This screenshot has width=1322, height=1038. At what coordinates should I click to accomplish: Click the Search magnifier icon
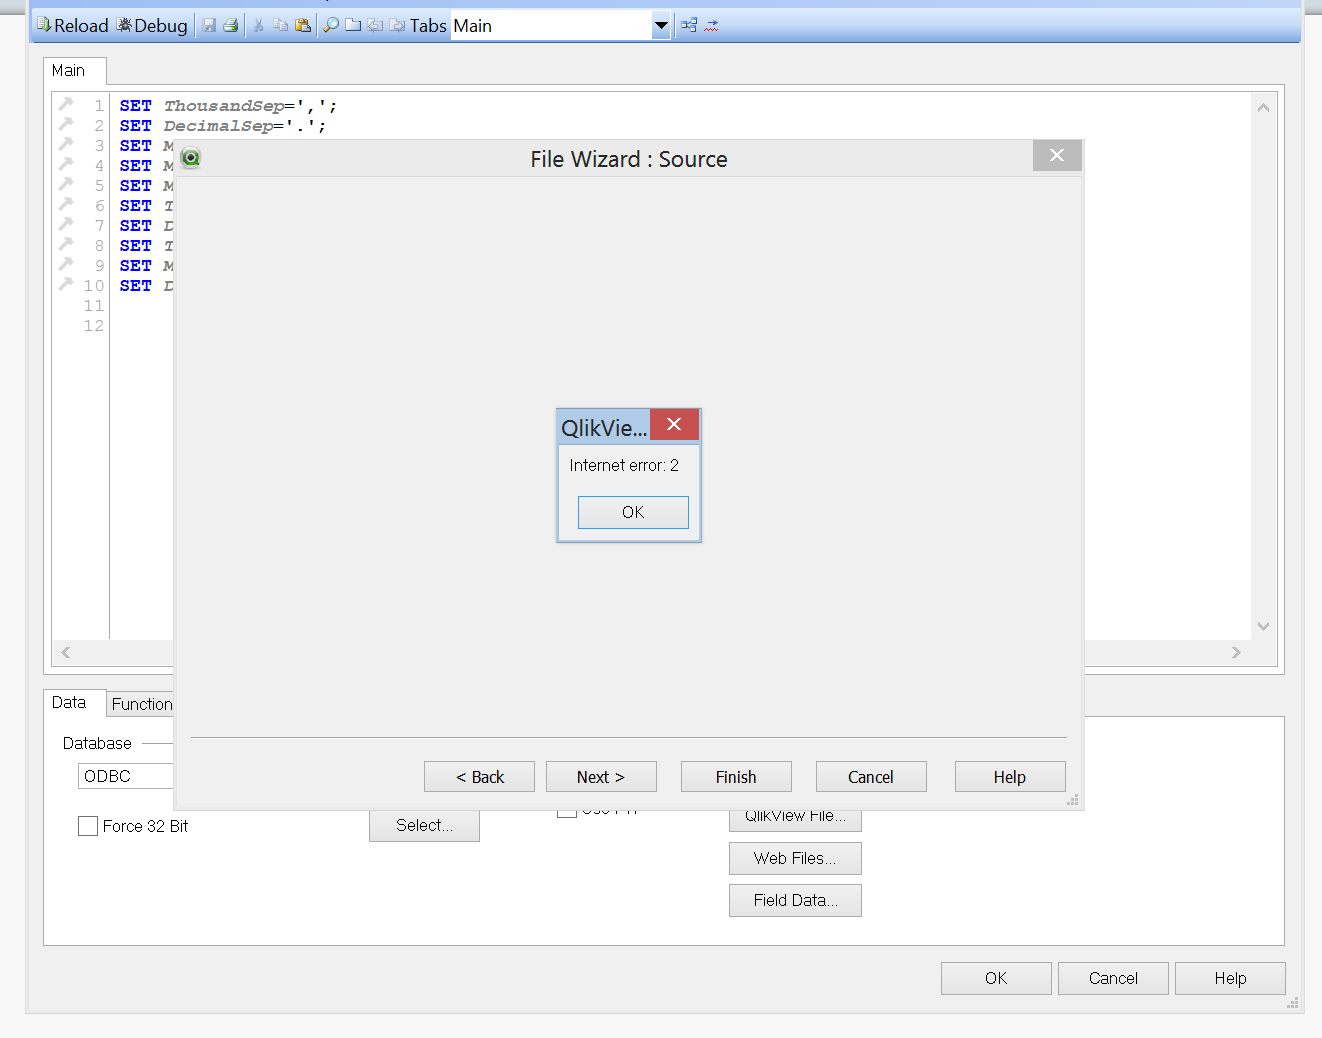click(x=331, y=25)
